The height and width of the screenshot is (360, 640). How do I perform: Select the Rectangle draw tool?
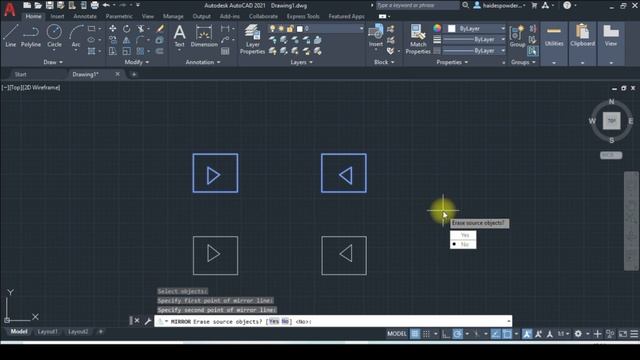[91, 29]
